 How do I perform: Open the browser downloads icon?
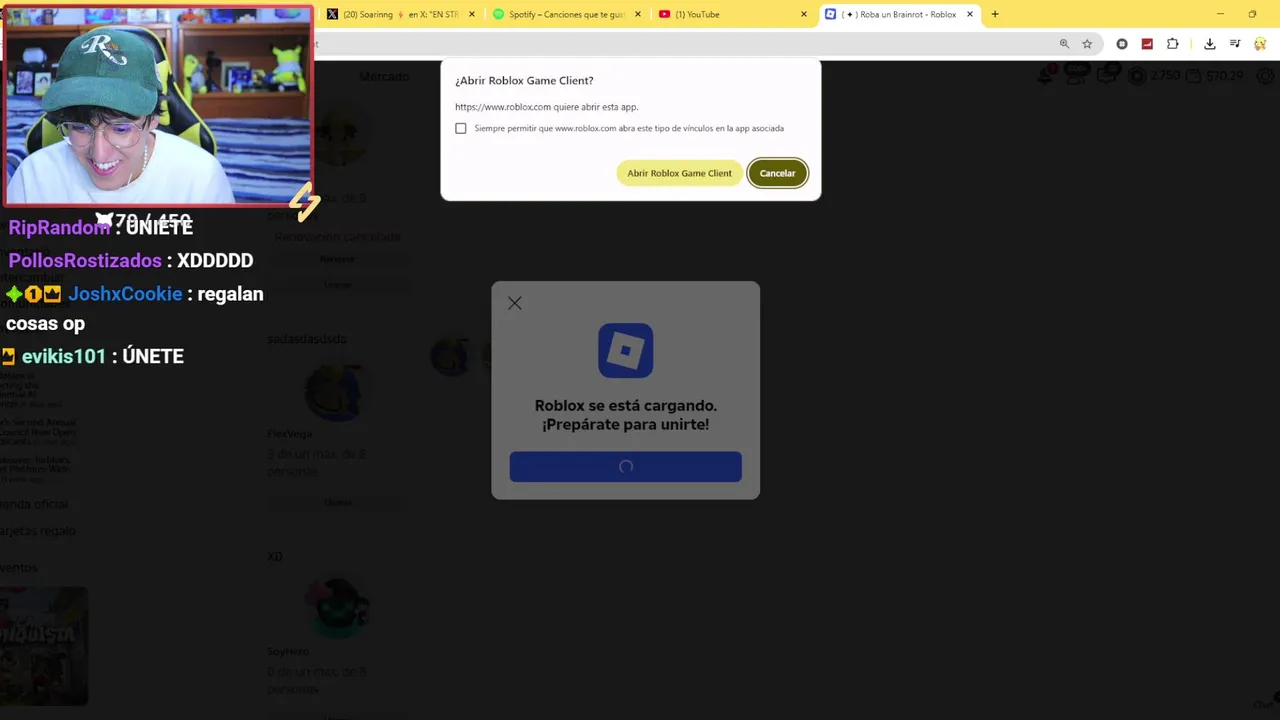(x=1210, y=44)
